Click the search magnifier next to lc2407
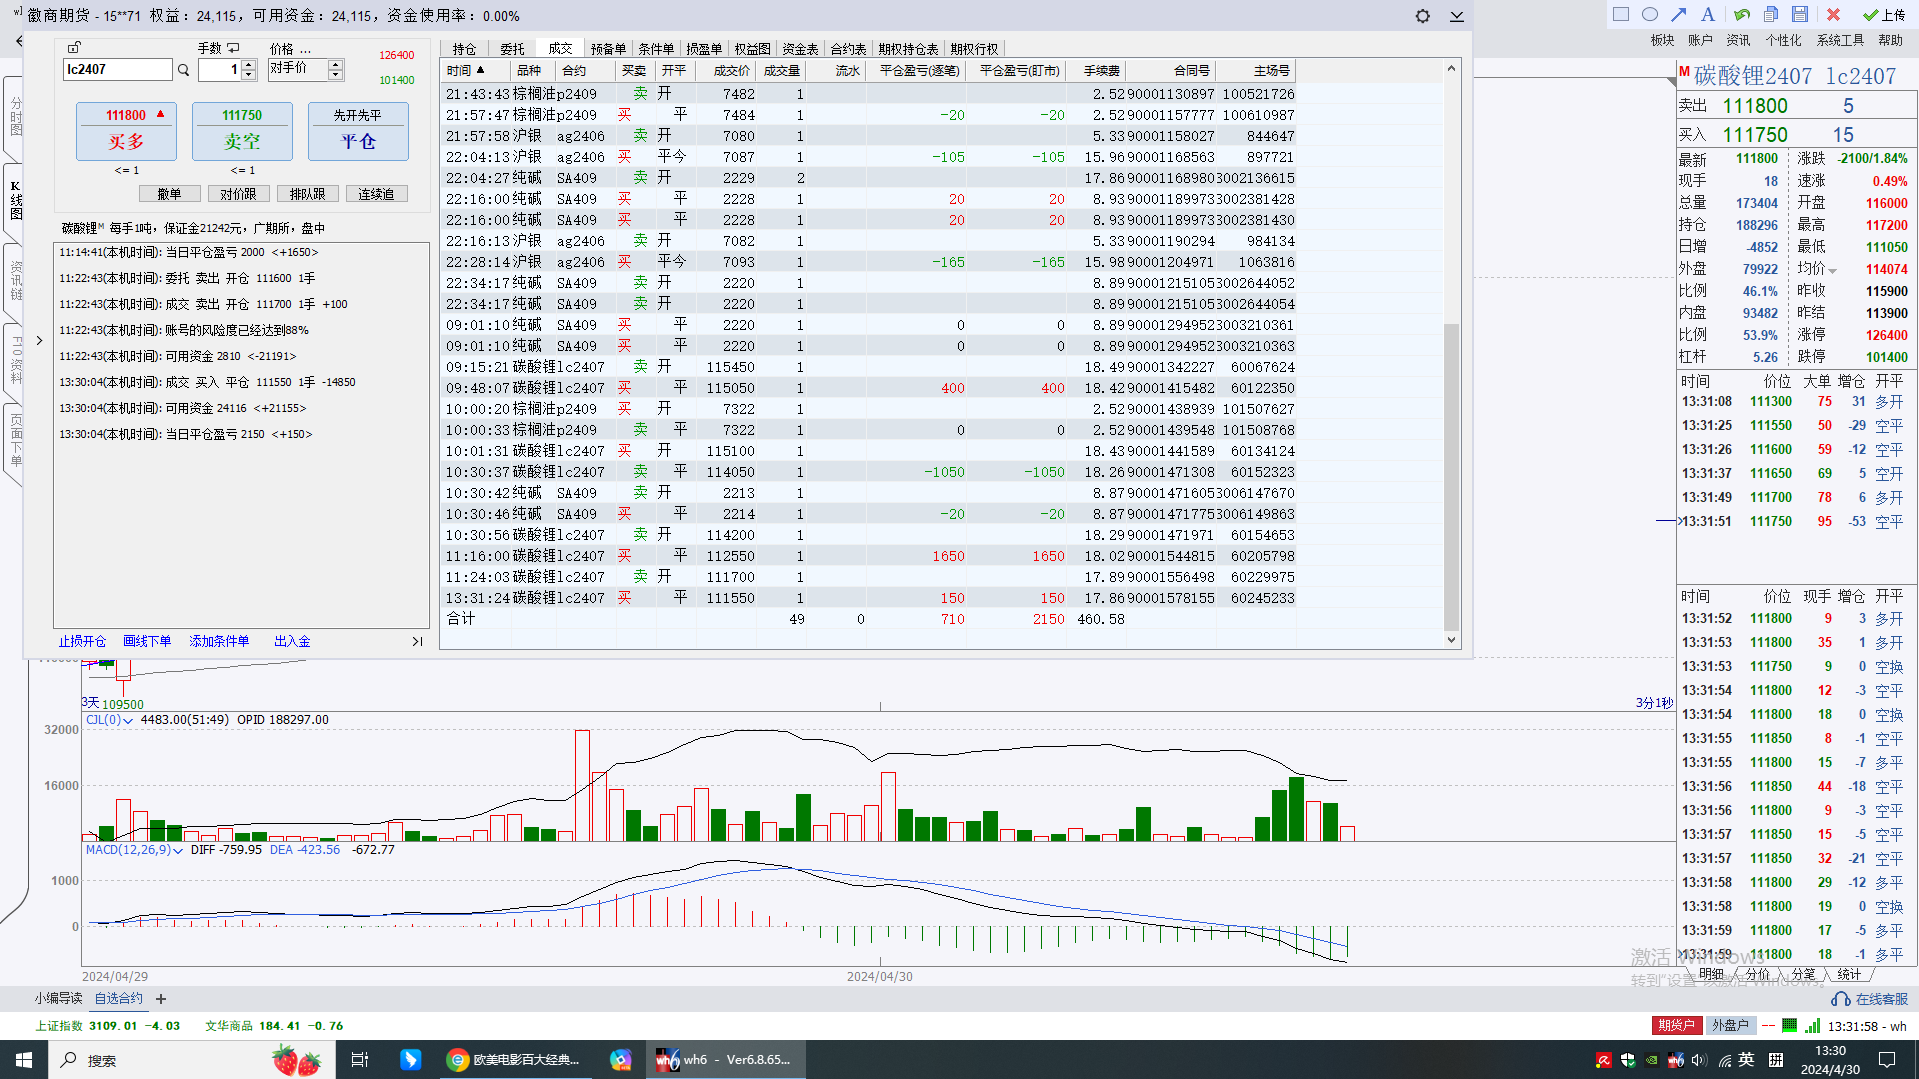This screenshot has width=1919, height=1079. 183,70
